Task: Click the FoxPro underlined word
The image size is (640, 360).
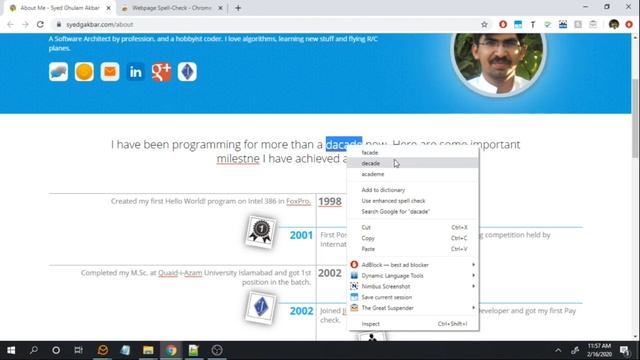Action: click(x=298, y=201)
